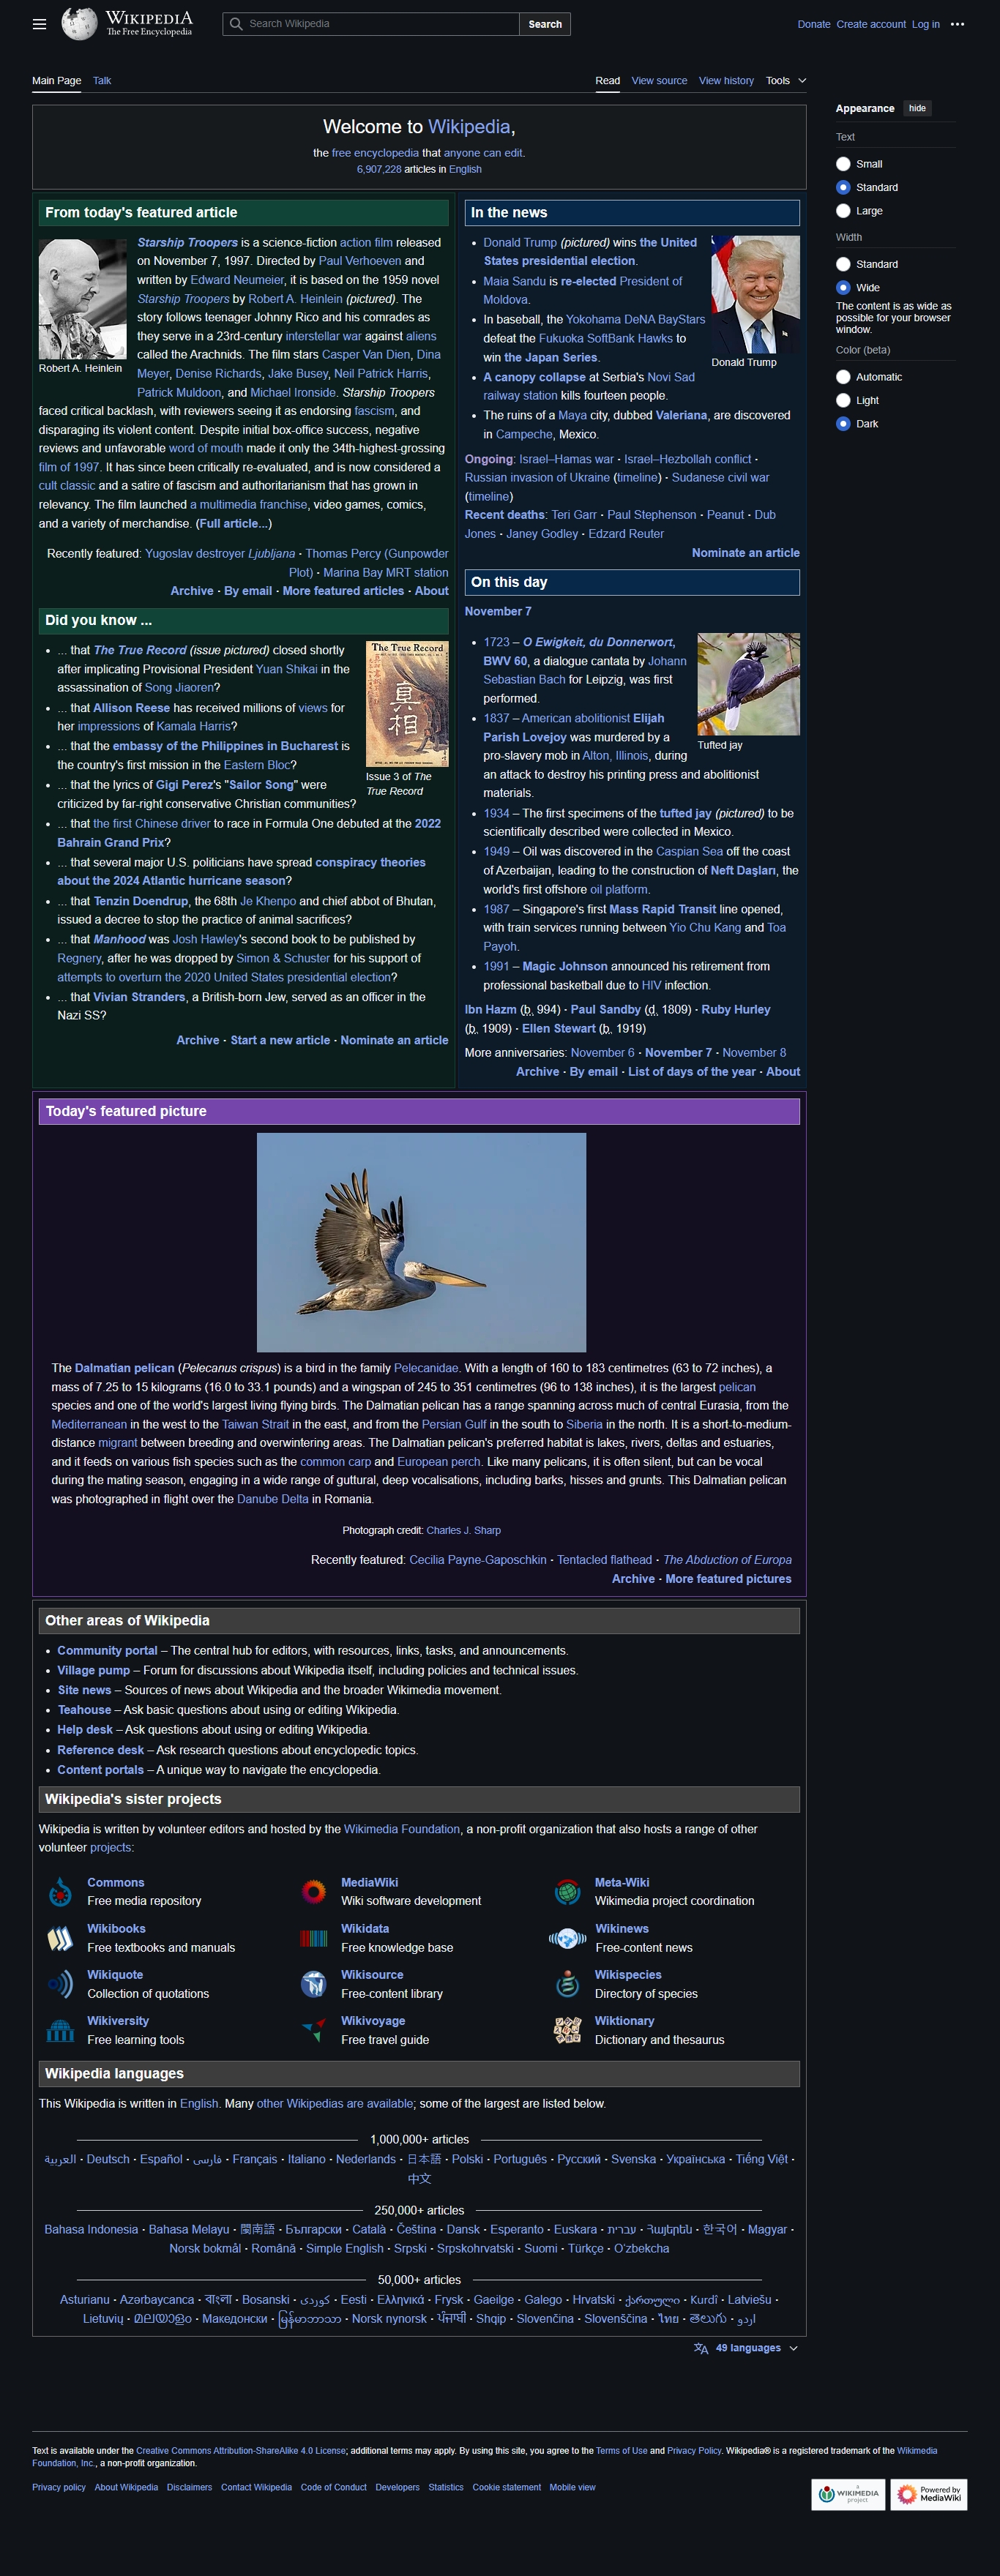This screenshot has width=1000, height=2576.
Task: Open the Community portal link
Action: pos(107,1651)
